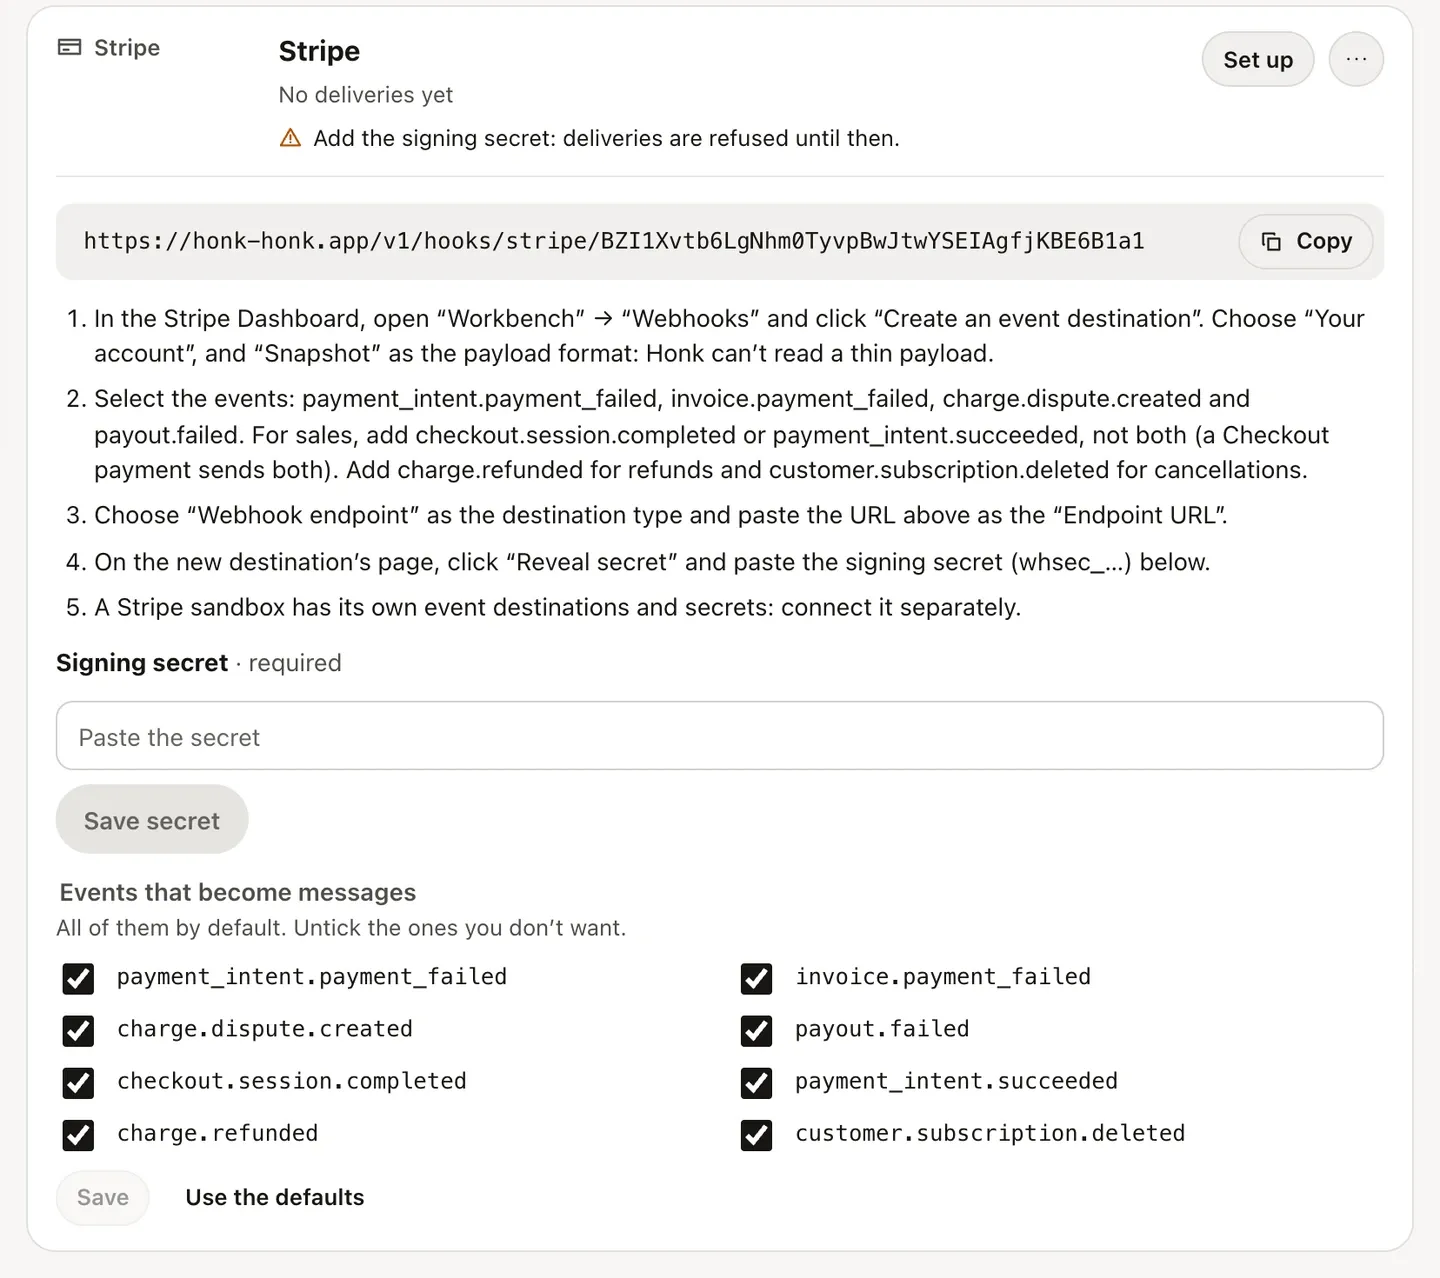Screen dimensions: 1440x1278
Task: Disable checkout.session.completed event
Action: click(x=78, y=1082)
